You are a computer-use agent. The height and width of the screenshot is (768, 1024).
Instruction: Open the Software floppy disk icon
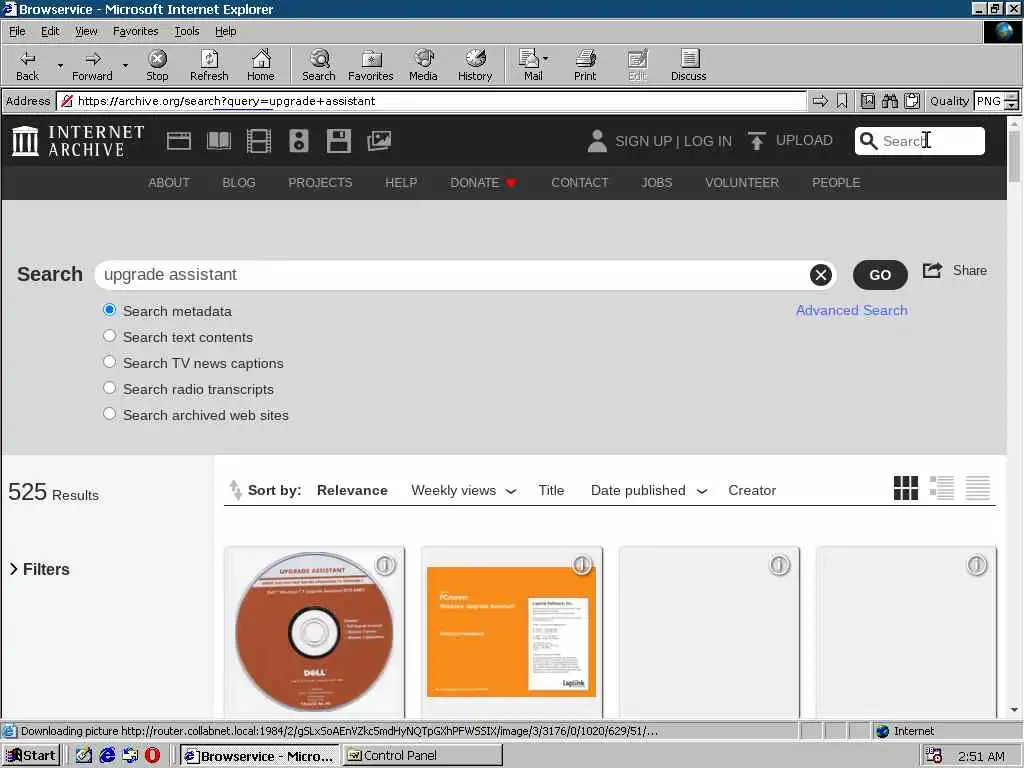click(338, 141)
